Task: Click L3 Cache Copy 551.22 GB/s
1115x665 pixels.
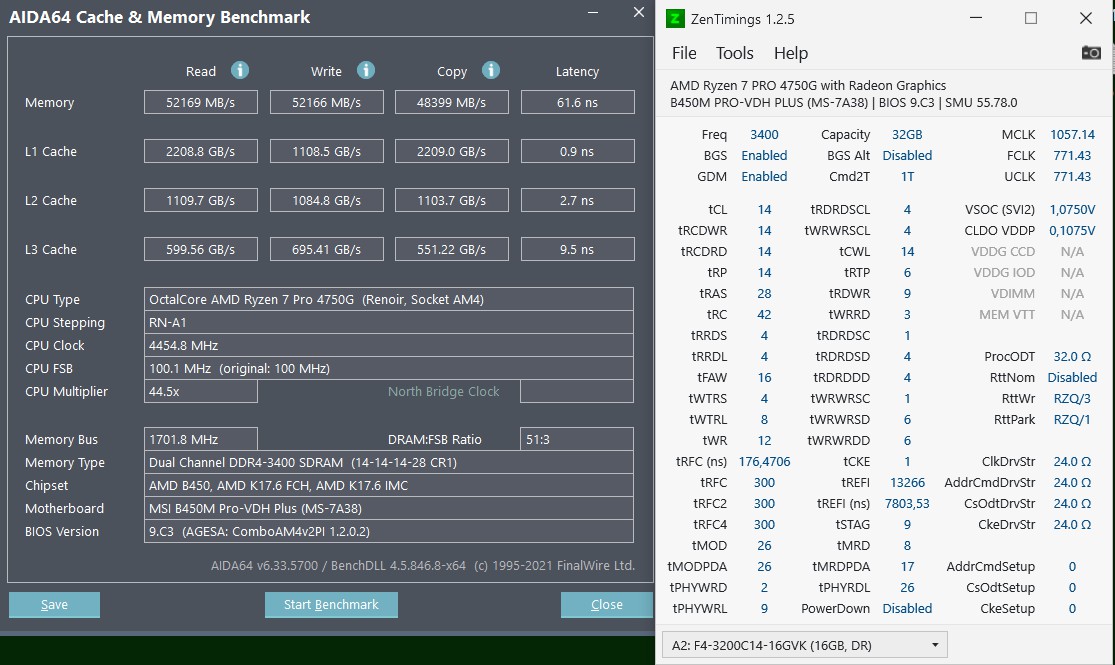Action: (x=452, y=250)
